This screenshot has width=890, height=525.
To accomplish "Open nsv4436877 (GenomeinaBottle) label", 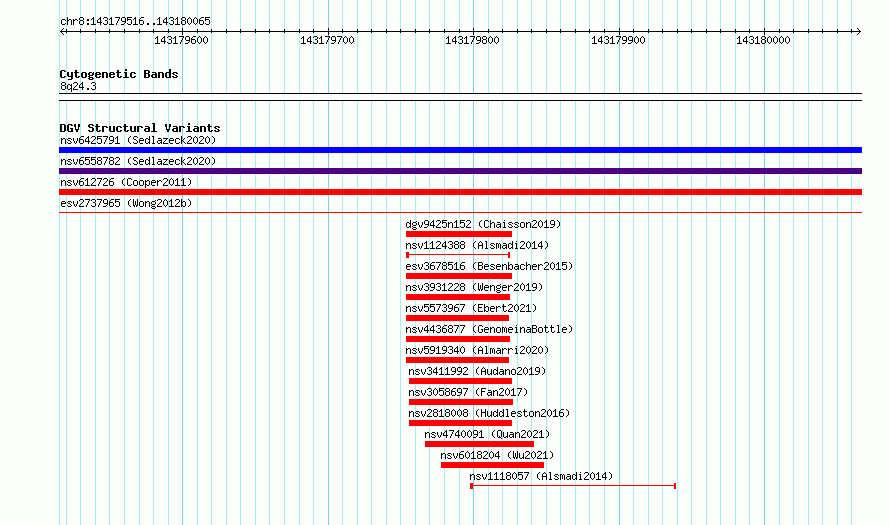I will click(x=489, y=329).
